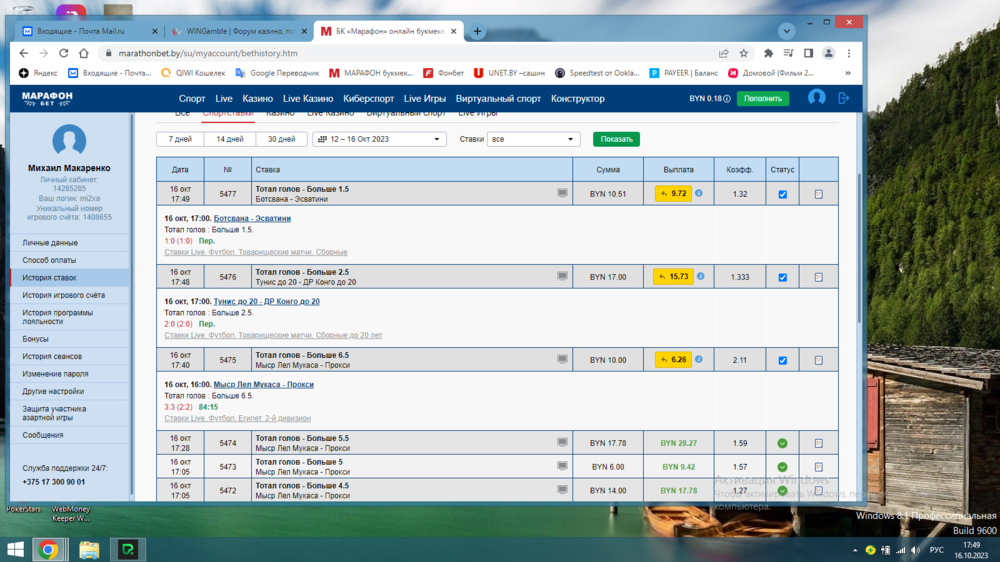The image size is (1000, 562).
Task: Toggle status checkbox for bet 5476
Action: point(783,277)
